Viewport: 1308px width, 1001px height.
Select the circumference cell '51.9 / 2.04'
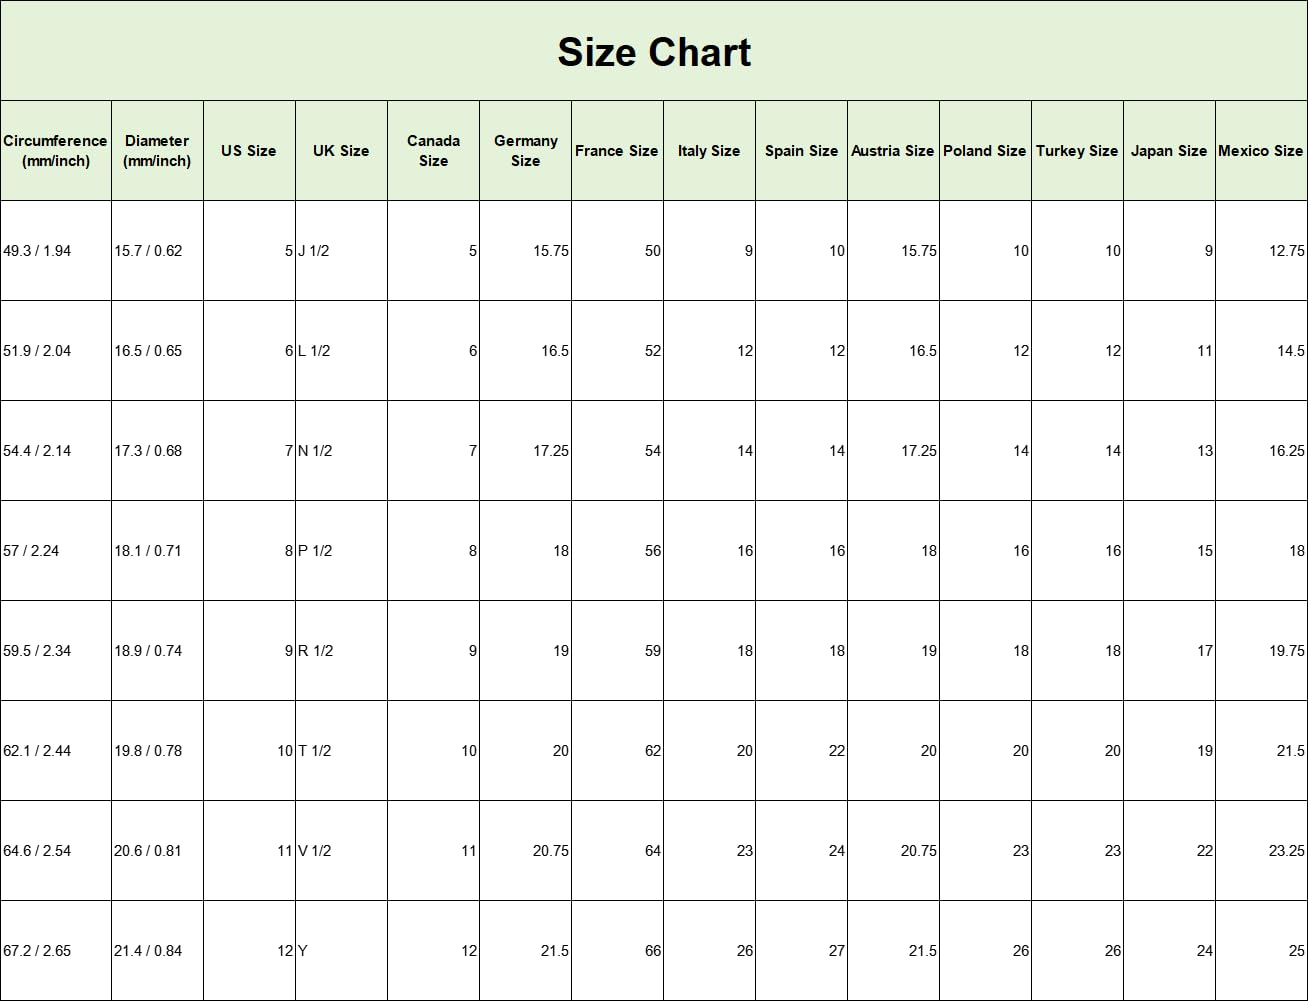[x=56, y=351]
